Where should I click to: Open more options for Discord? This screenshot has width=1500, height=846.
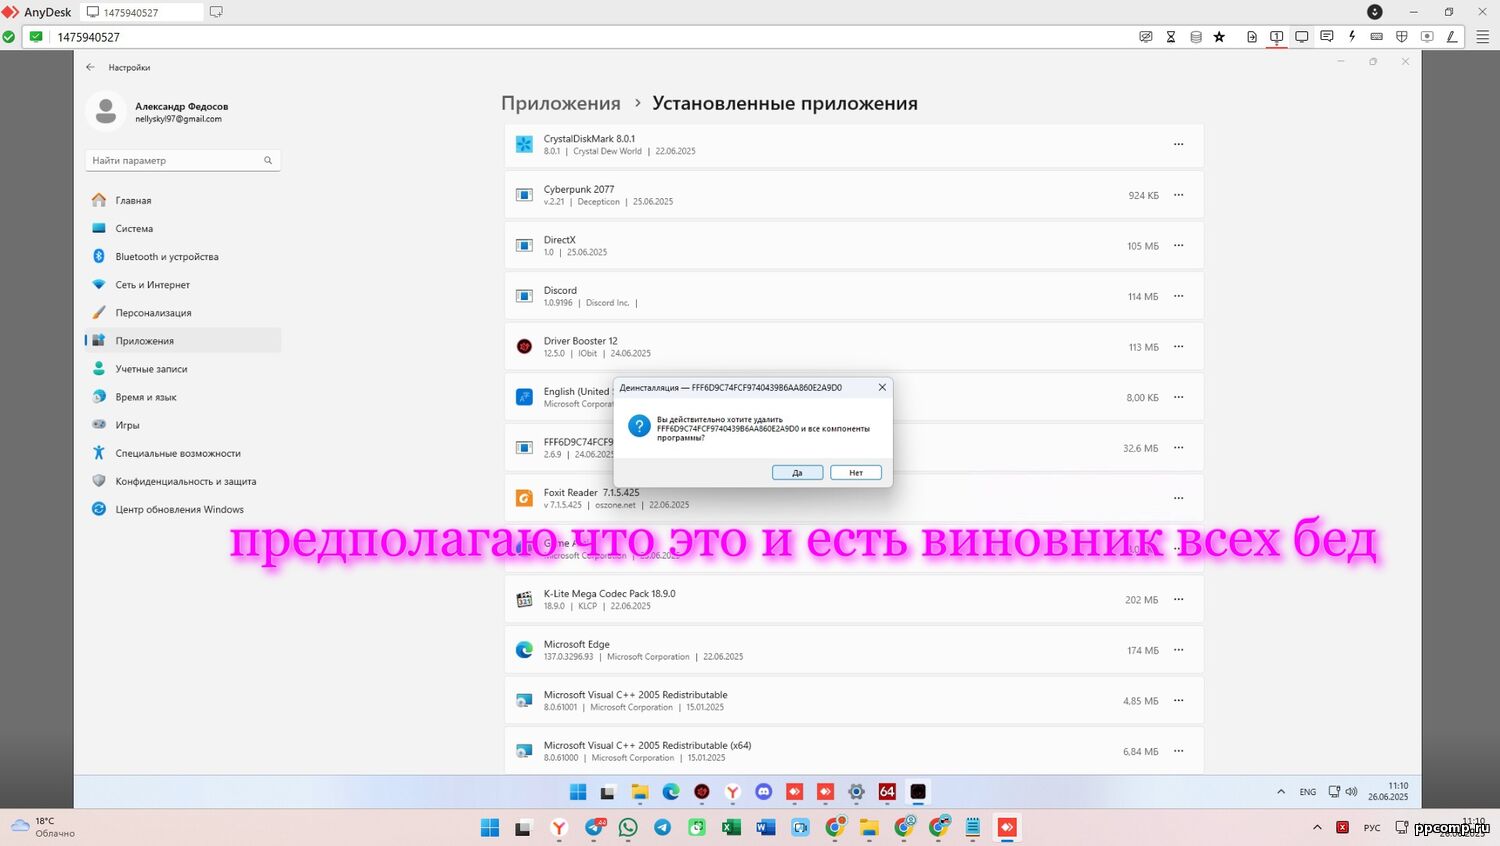(1178, 296)
